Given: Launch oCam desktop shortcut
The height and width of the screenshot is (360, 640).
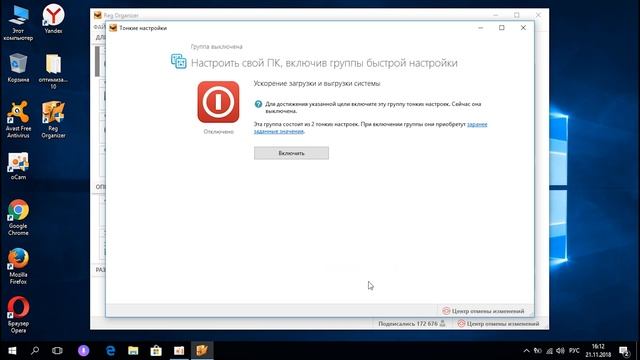Looking at the screenshot, I should 18,166.
